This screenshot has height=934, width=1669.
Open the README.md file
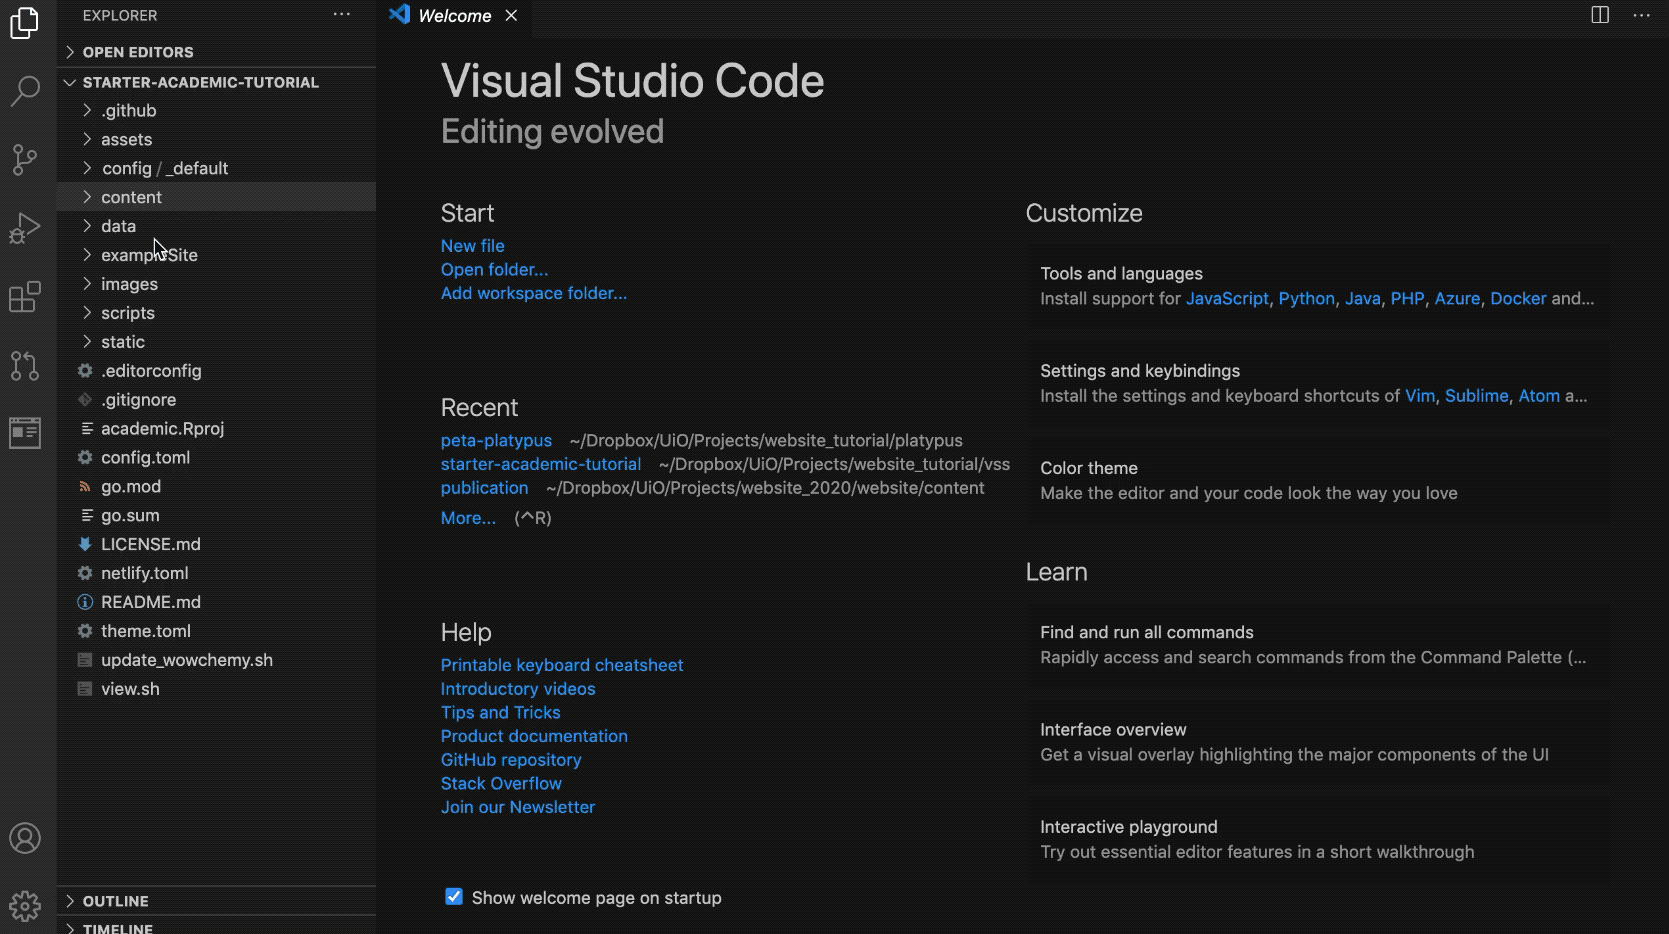(x=150, y=602)
